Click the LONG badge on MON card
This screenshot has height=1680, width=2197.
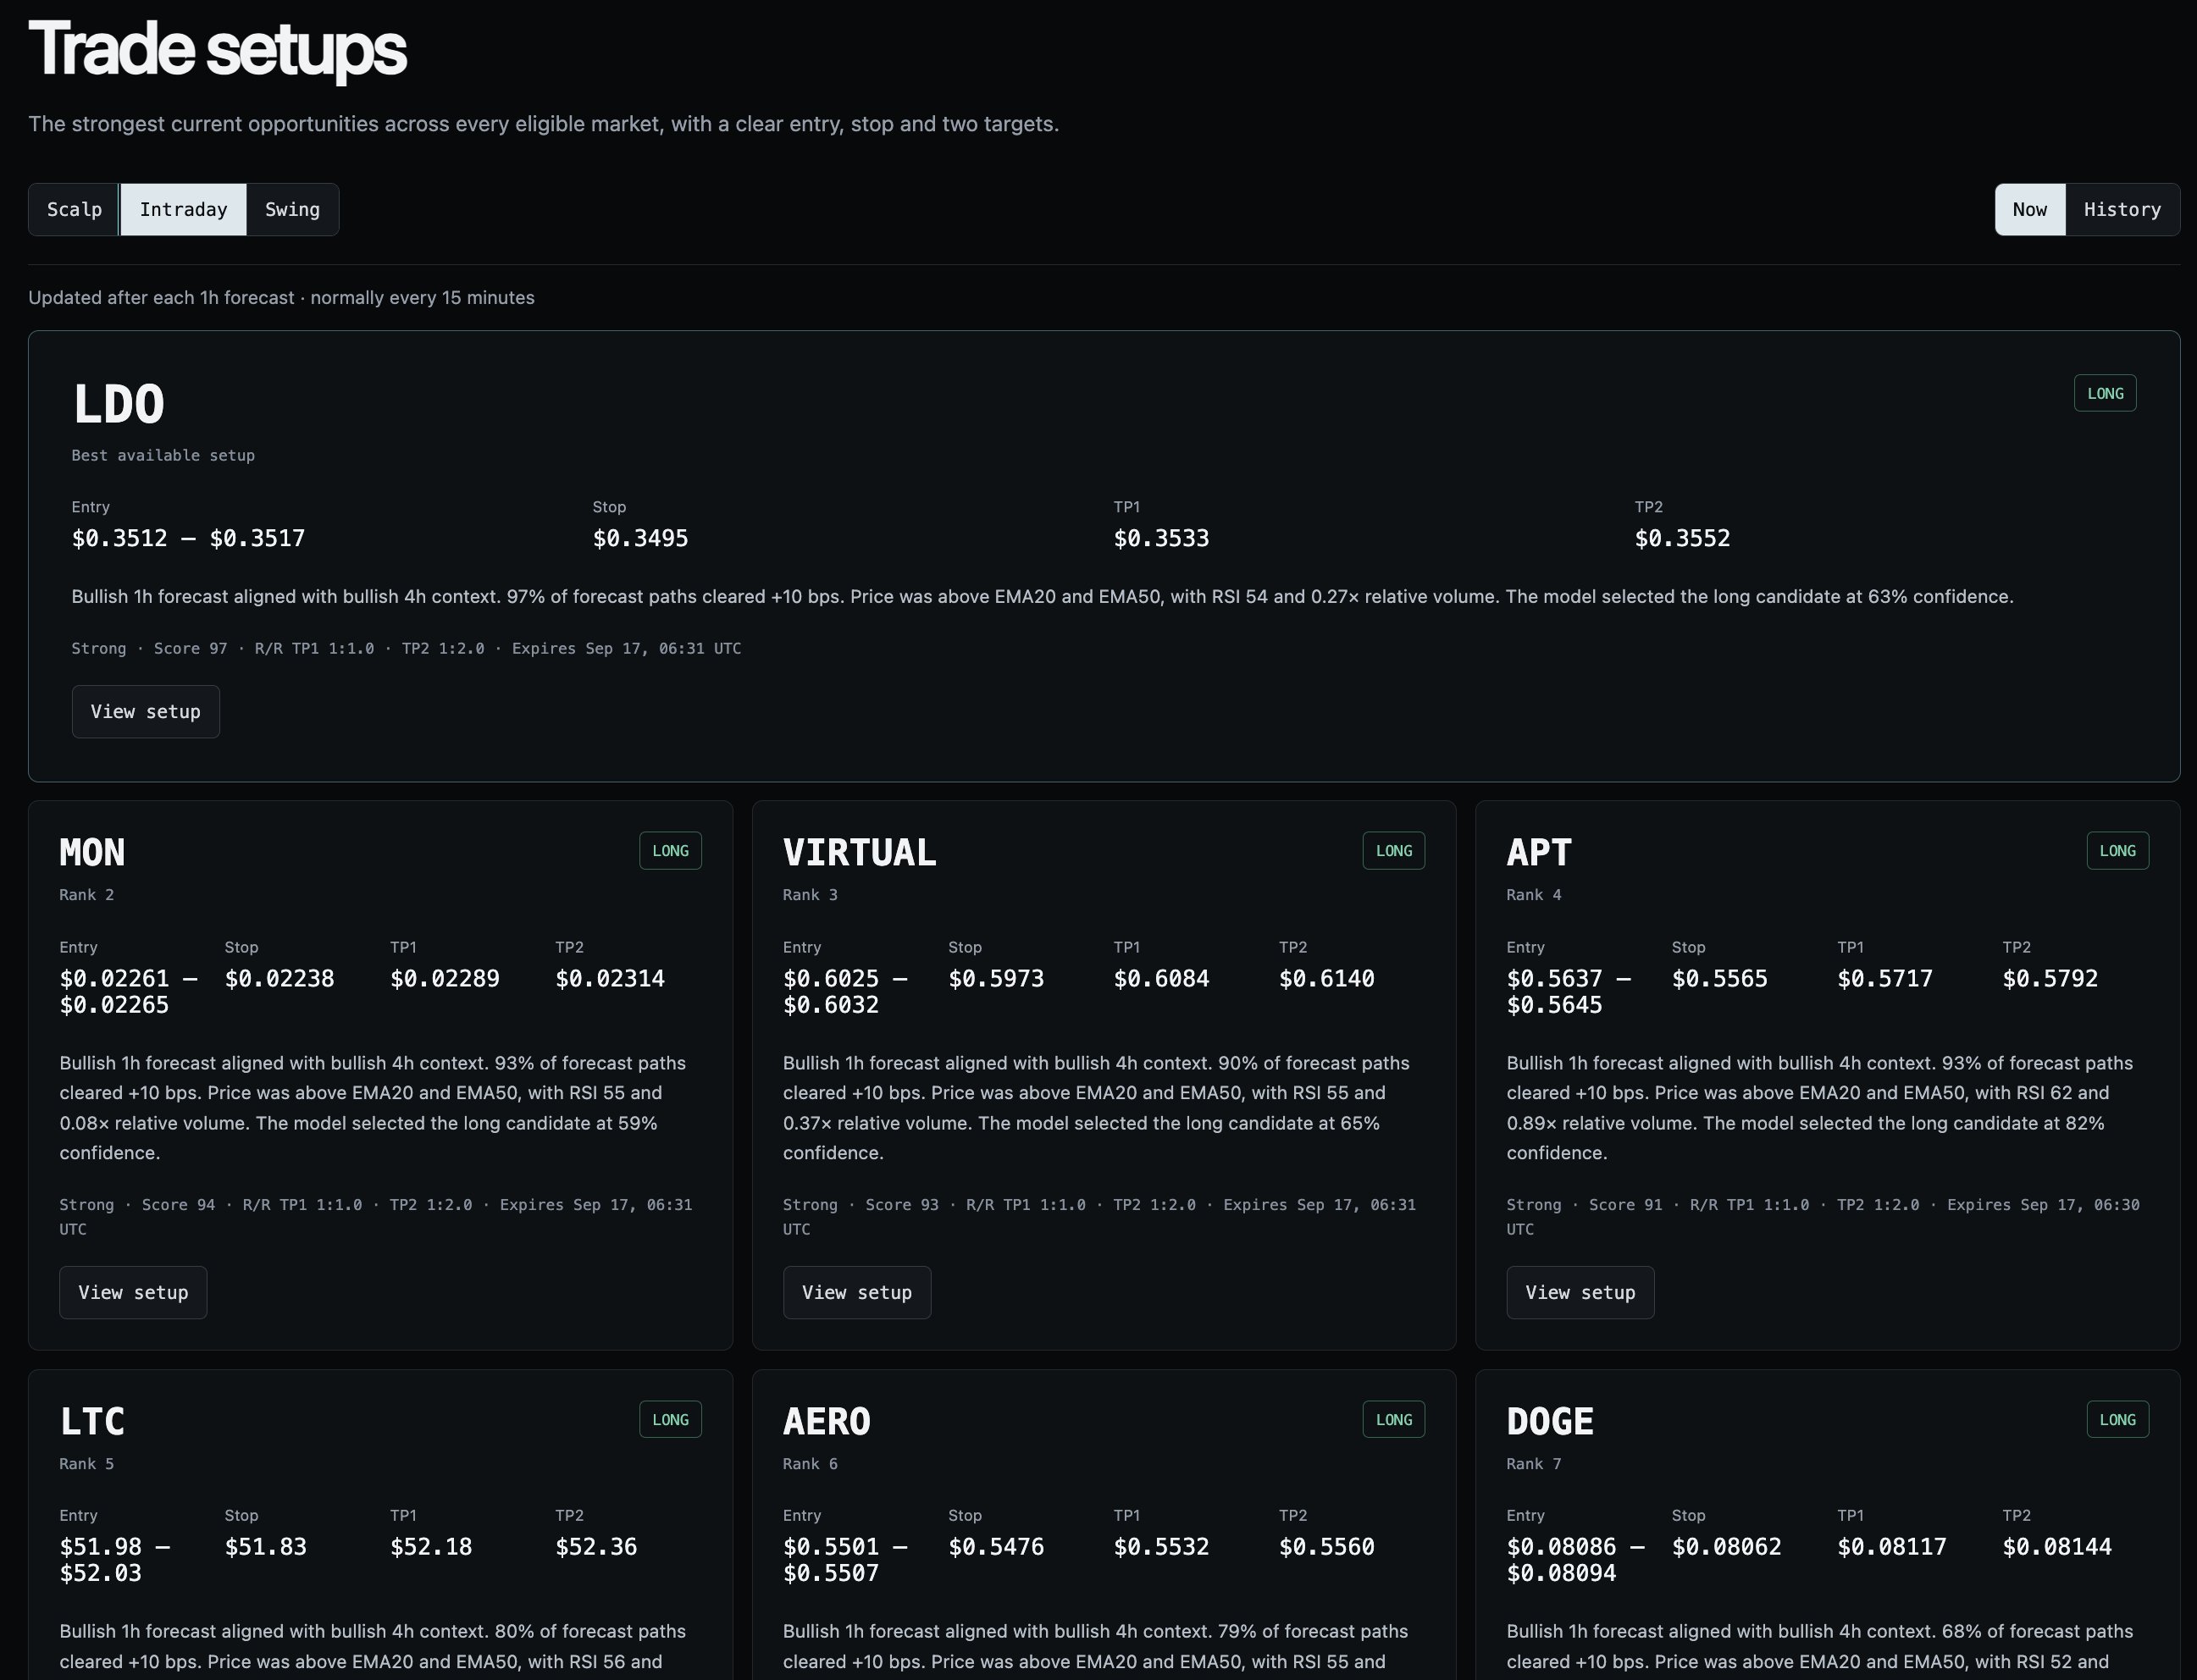(670, 851)
